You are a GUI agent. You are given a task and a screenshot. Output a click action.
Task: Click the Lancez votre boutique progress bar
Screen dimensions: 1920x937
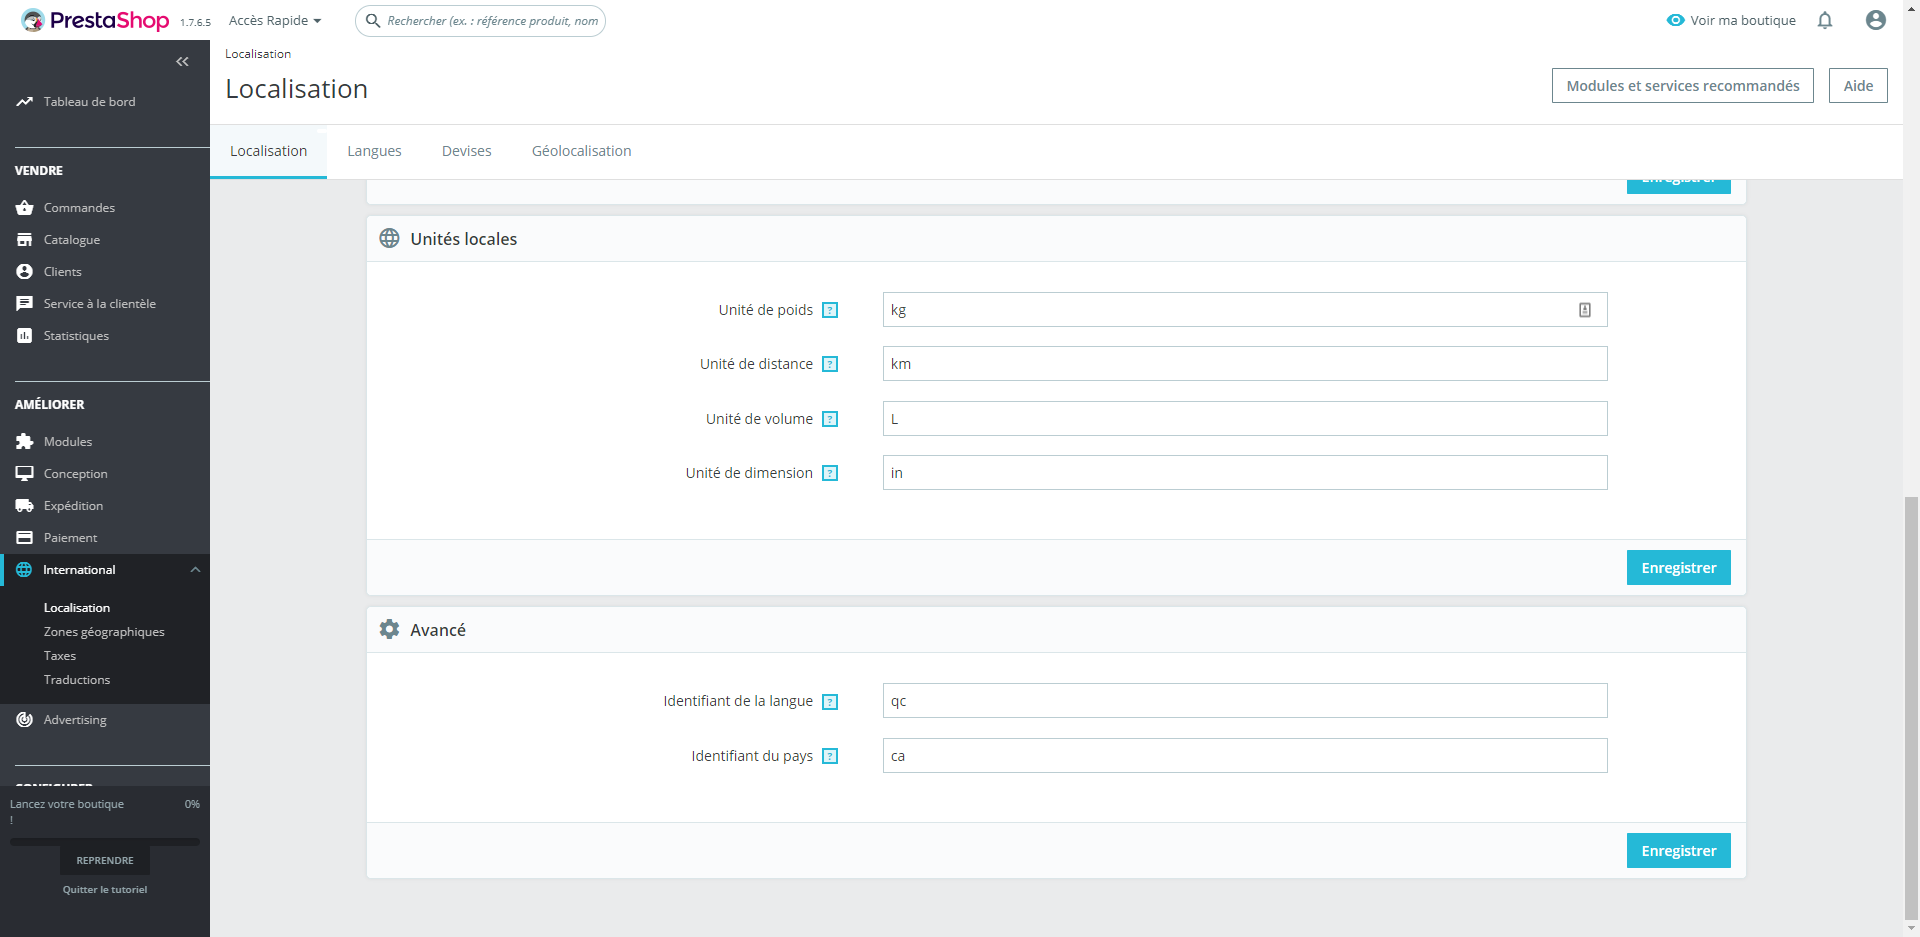(105, 841)
